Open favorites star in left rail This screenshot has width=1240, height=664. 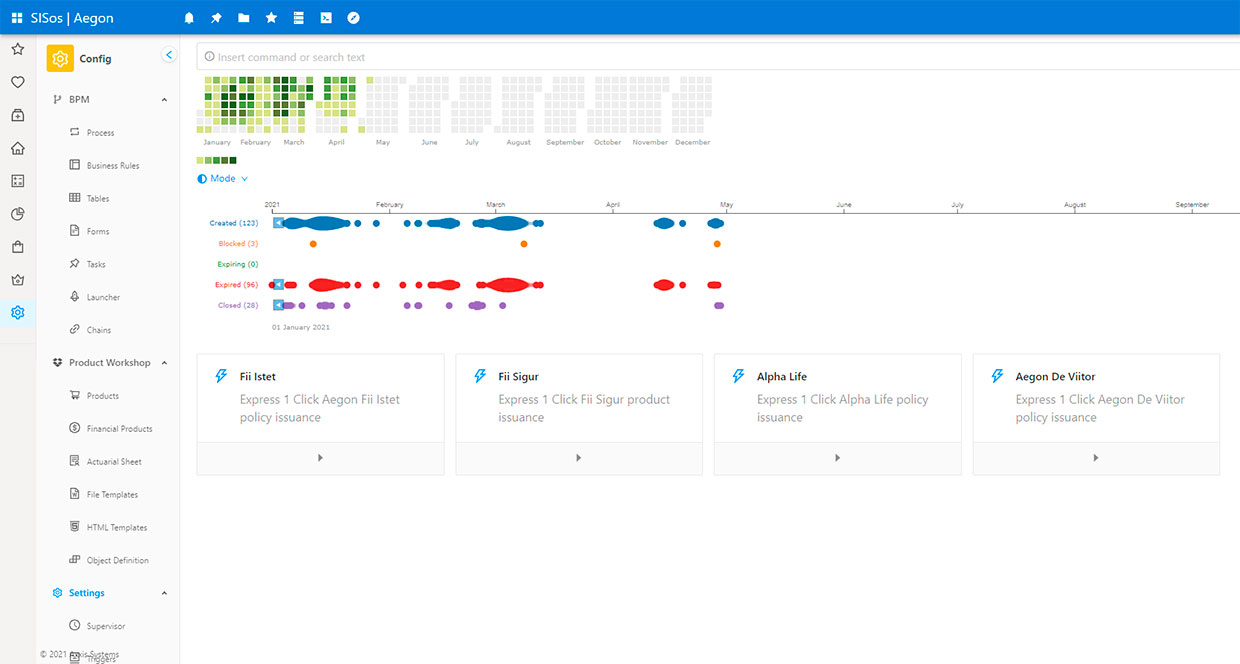click(x=17, y=49)
